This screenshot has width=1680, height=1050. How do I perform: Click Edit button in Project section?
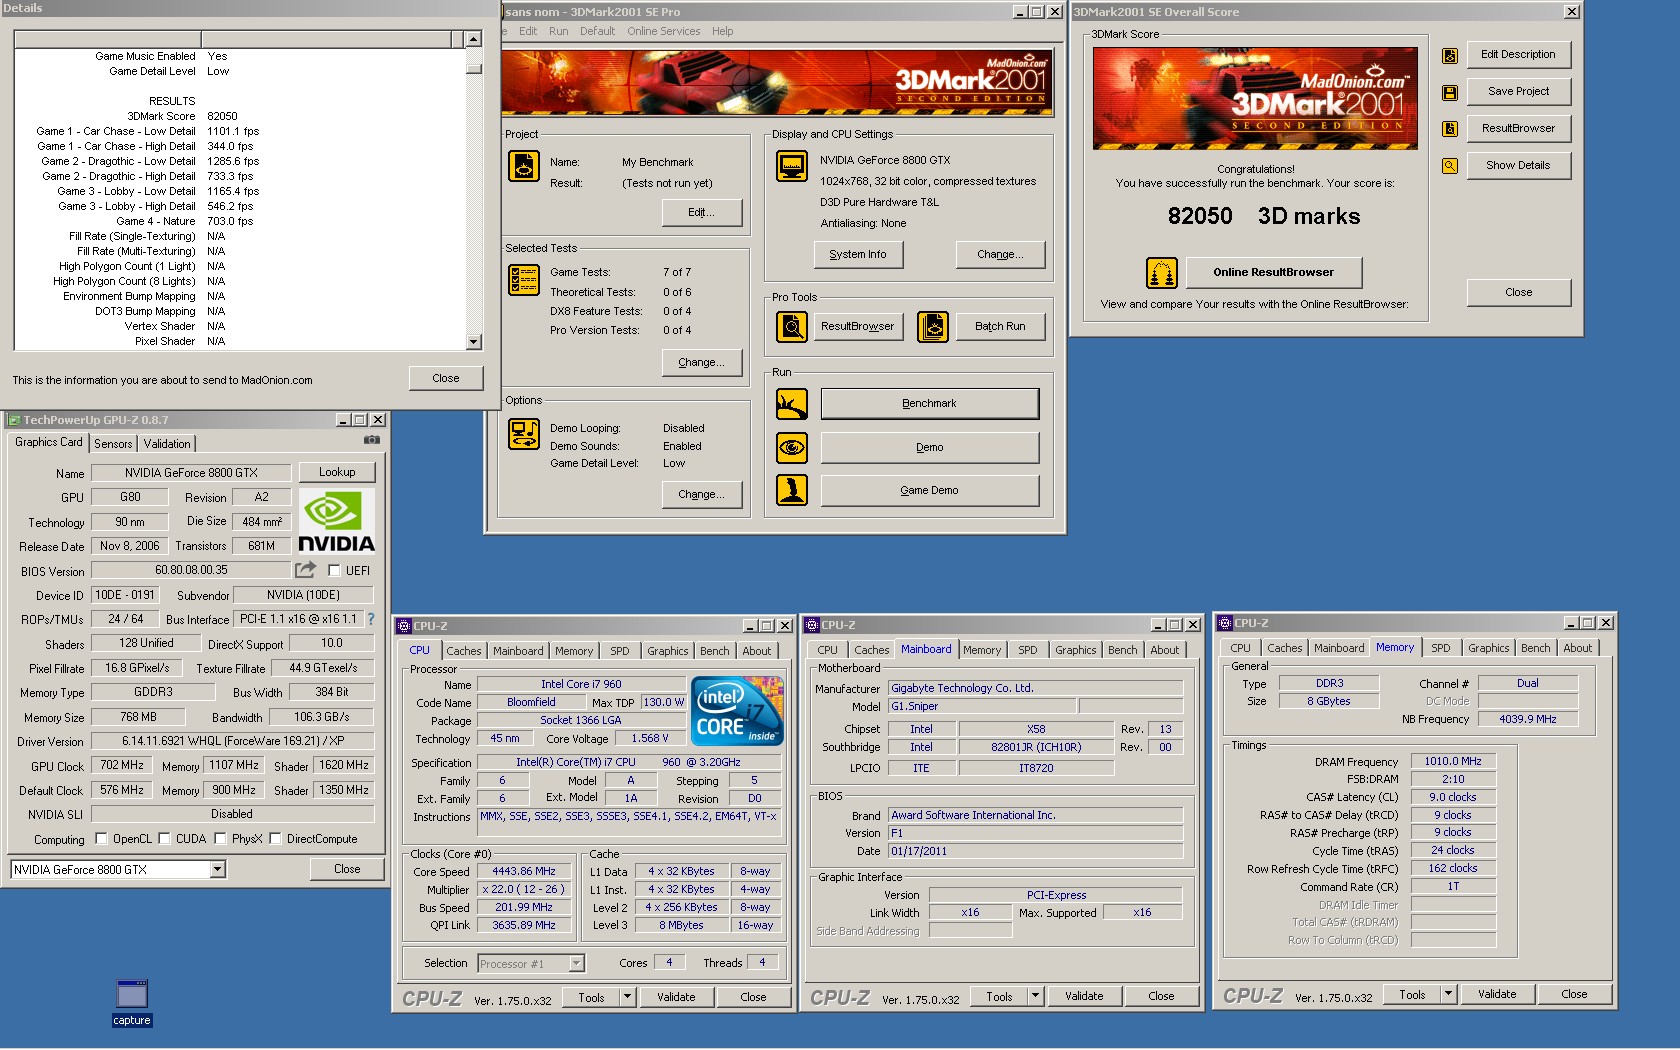click(x=701, y=213)
